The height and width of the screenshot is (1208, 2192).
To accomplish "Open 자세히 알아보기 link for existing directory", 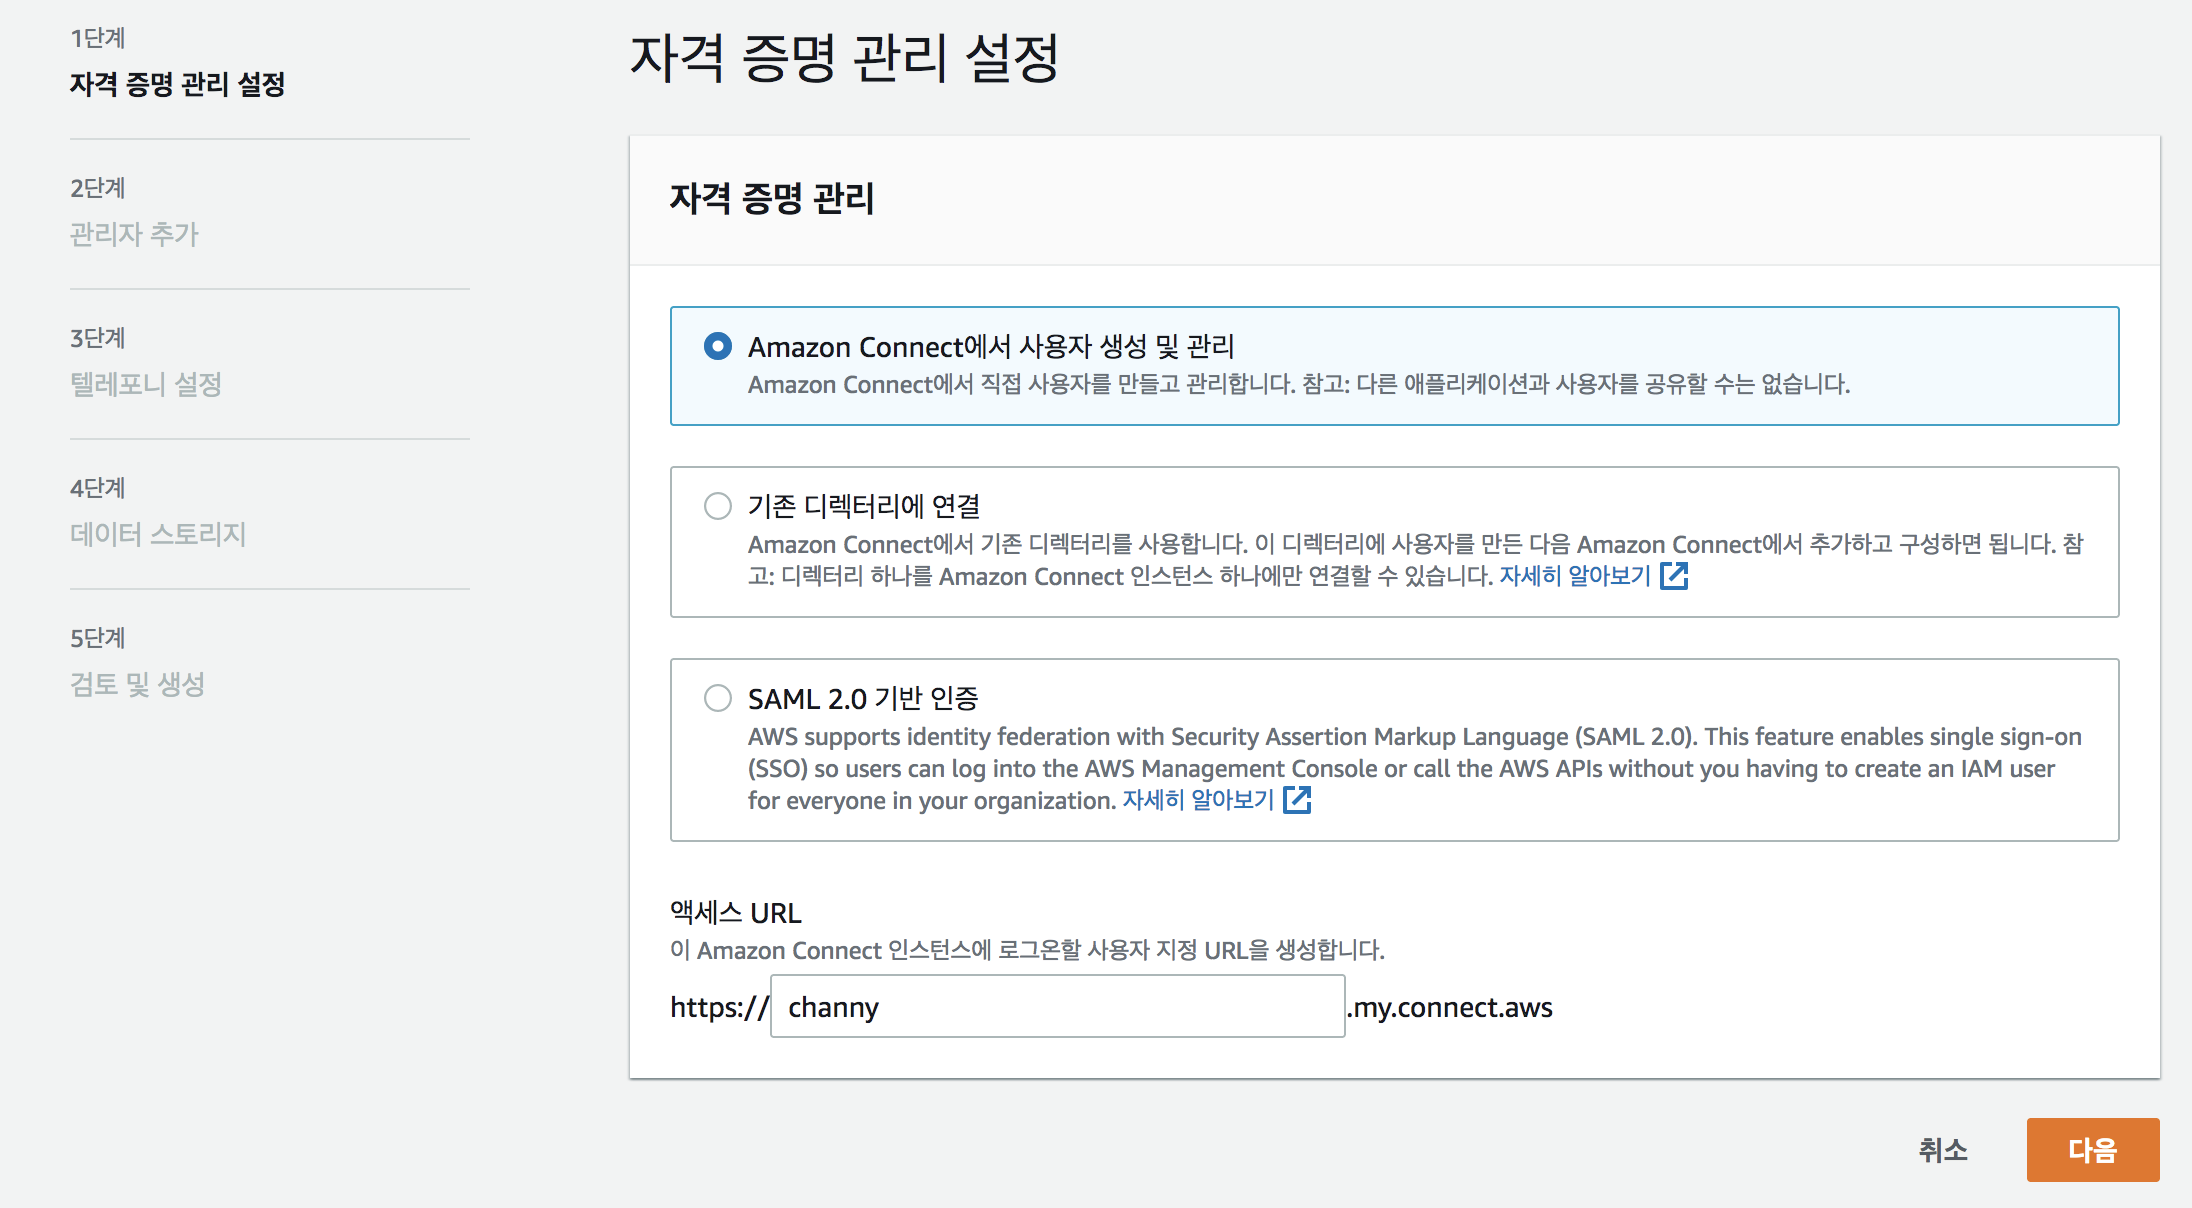I will (1574, 576).
